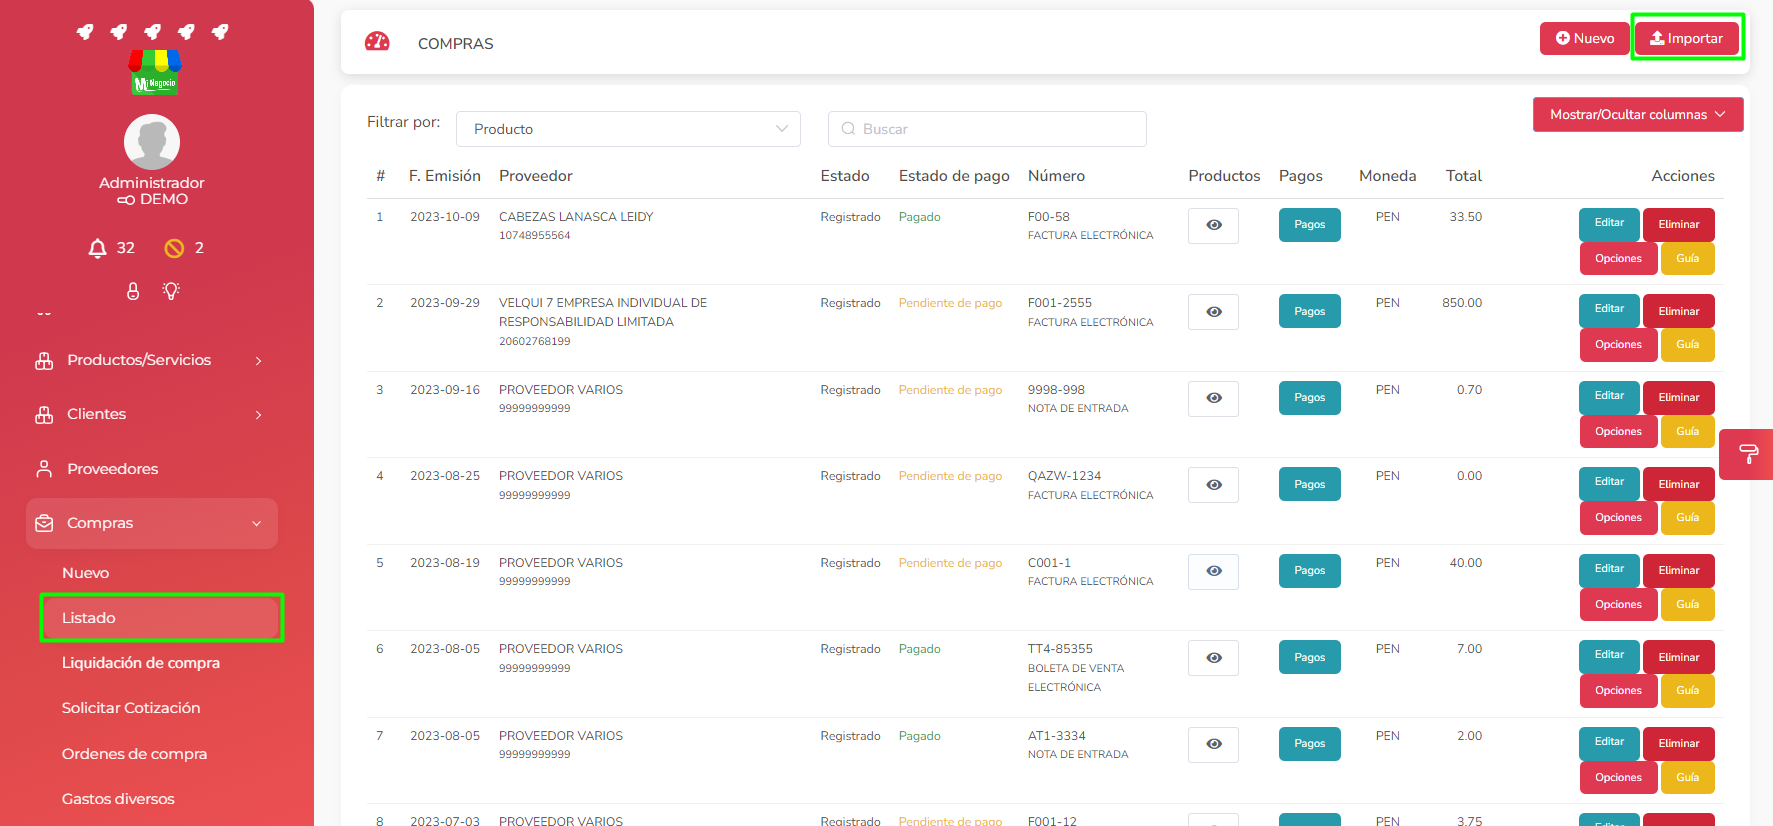1773x826 pixels.
Task: Click the magnifier icon in Buscar field
Action: pos(848,129)
